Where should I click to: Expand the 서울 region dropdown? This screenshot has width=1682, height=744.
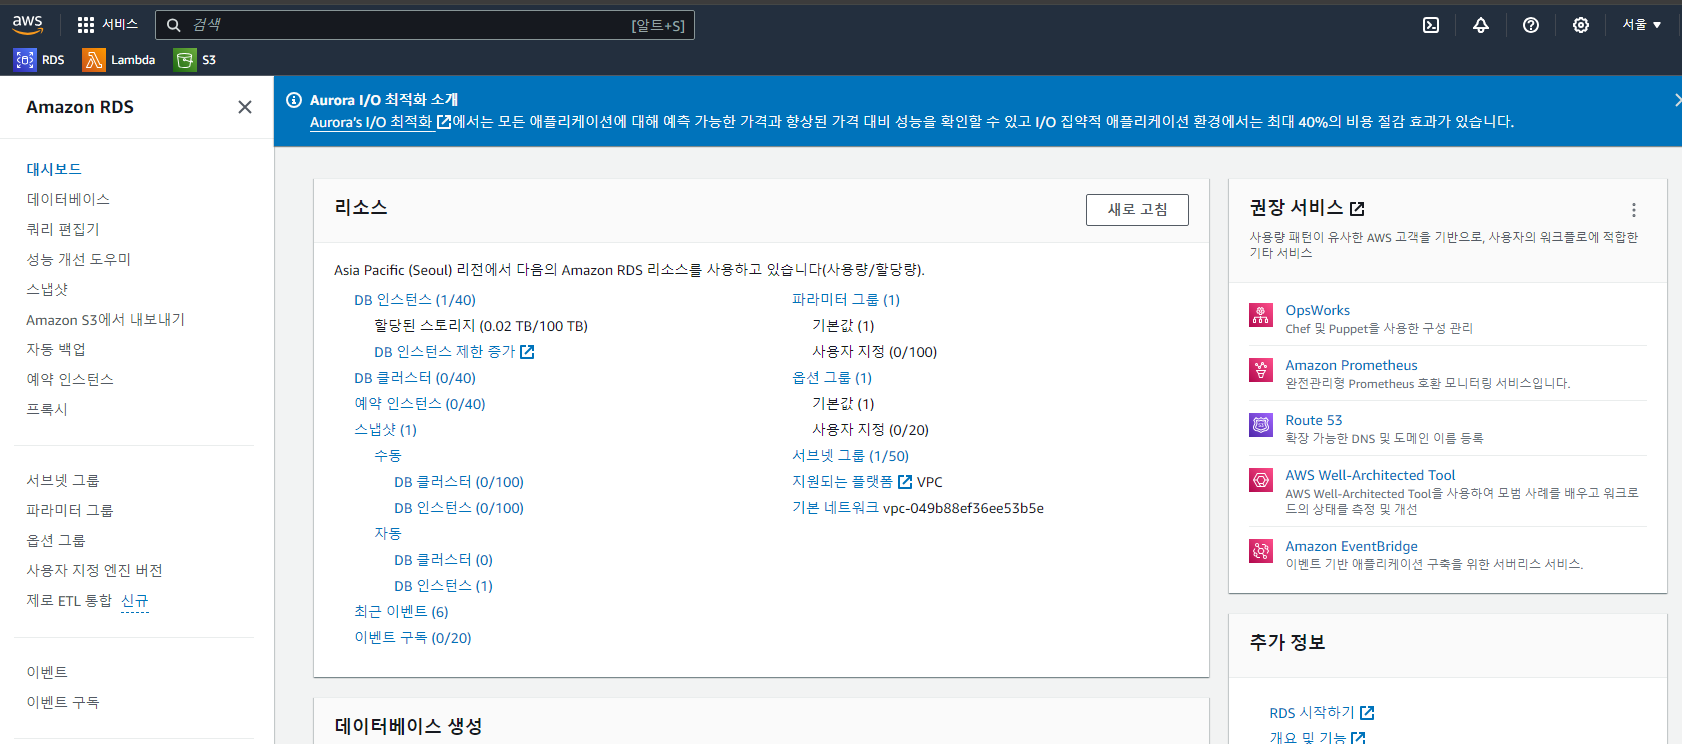[1641, 25]
